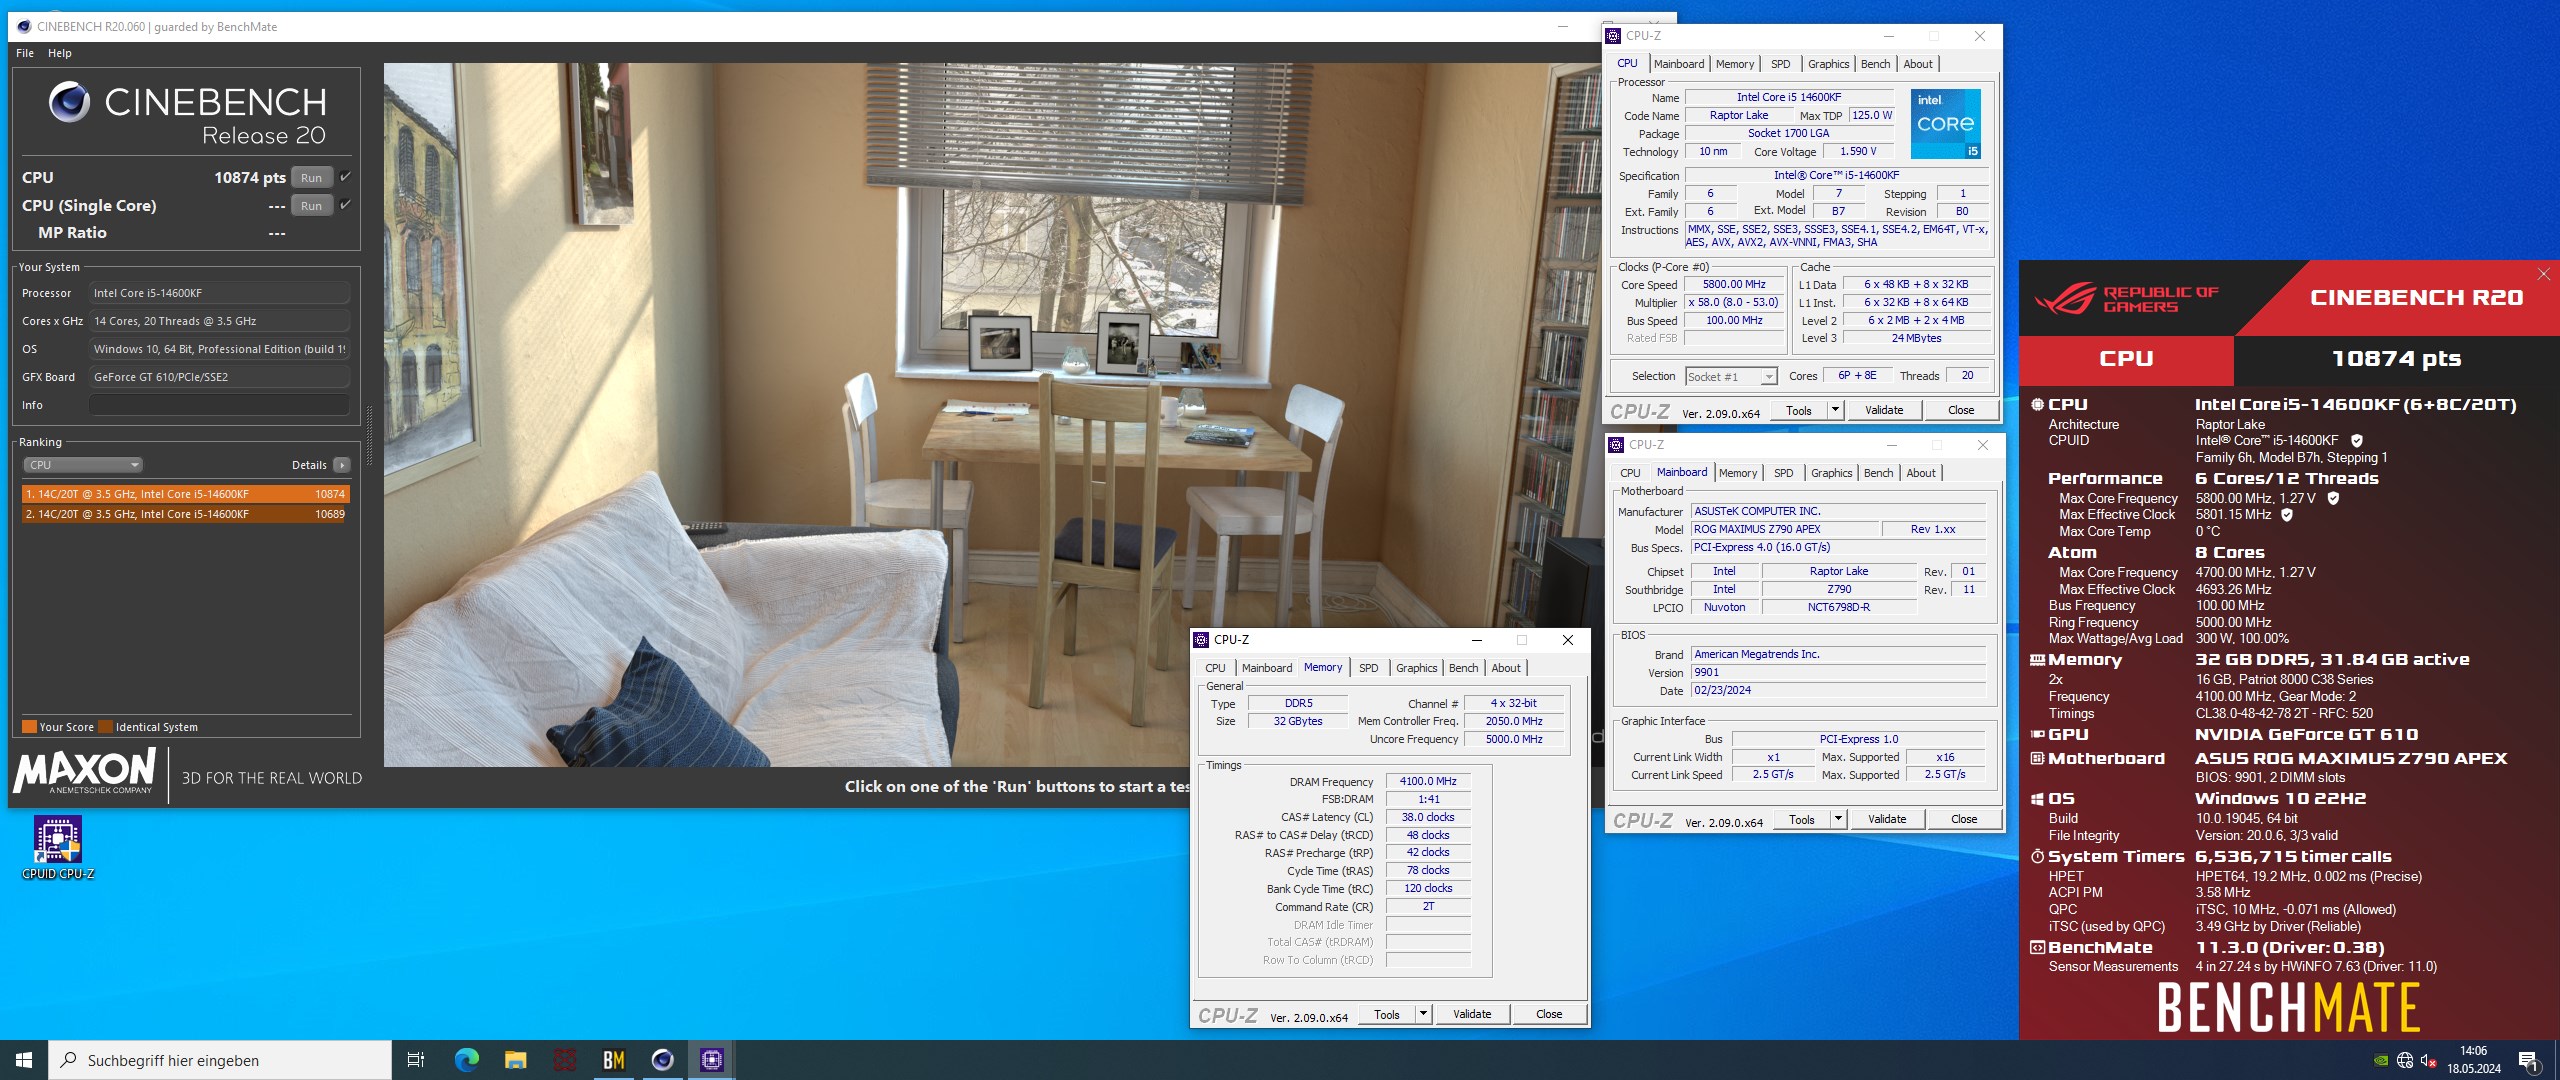Click the ROG MAXIMUS Z790 APEX model field
The width and height of the screenshot is (2560, 1080).
pyautogui.click(x=1785, y=530)
